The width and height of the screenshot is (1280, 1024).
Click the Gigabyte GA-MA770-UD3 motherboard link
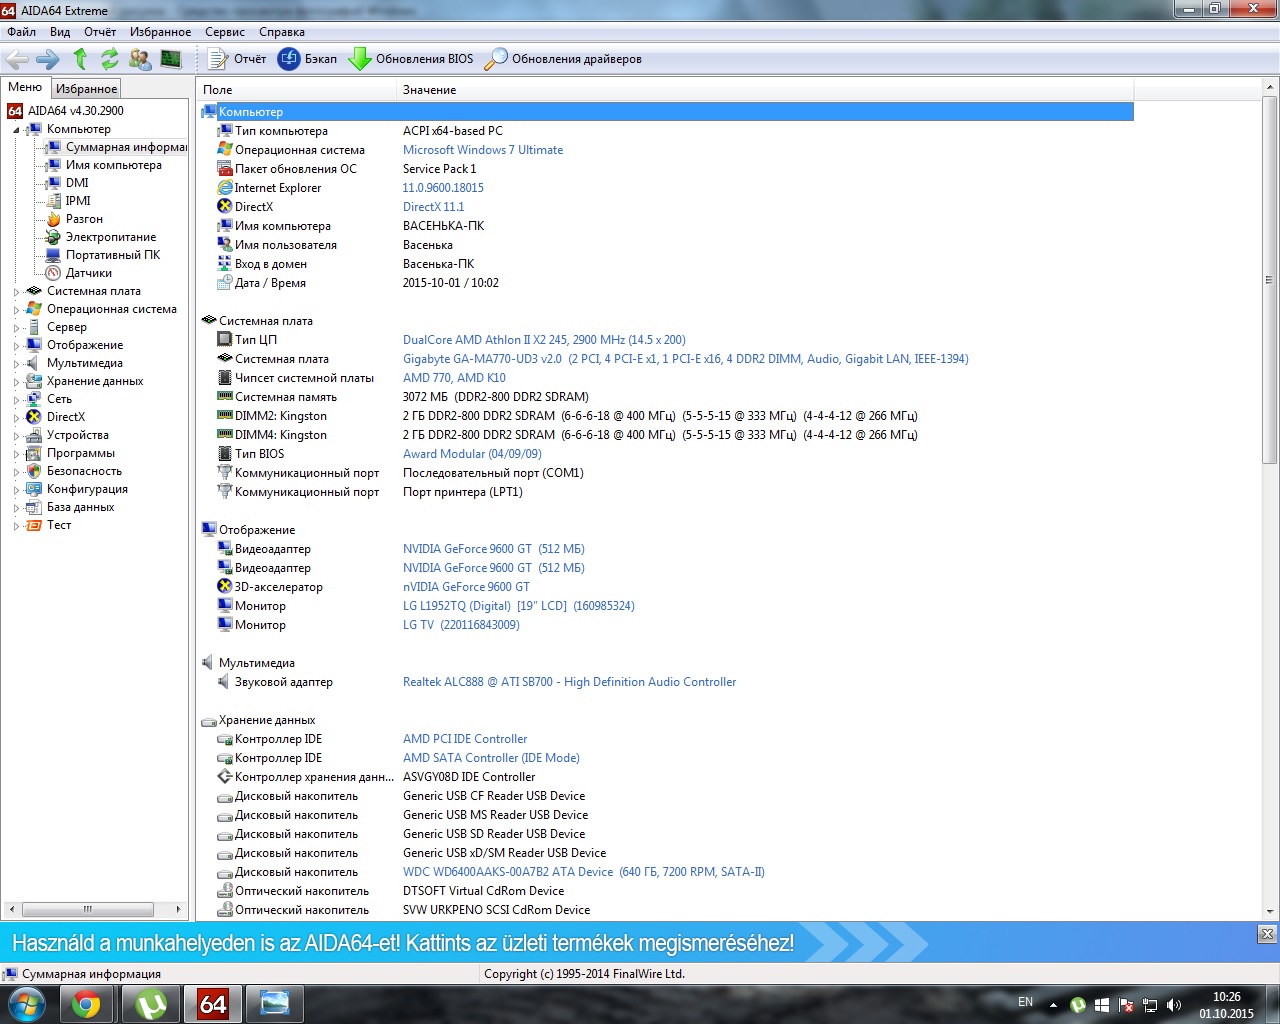click(482, 359)
